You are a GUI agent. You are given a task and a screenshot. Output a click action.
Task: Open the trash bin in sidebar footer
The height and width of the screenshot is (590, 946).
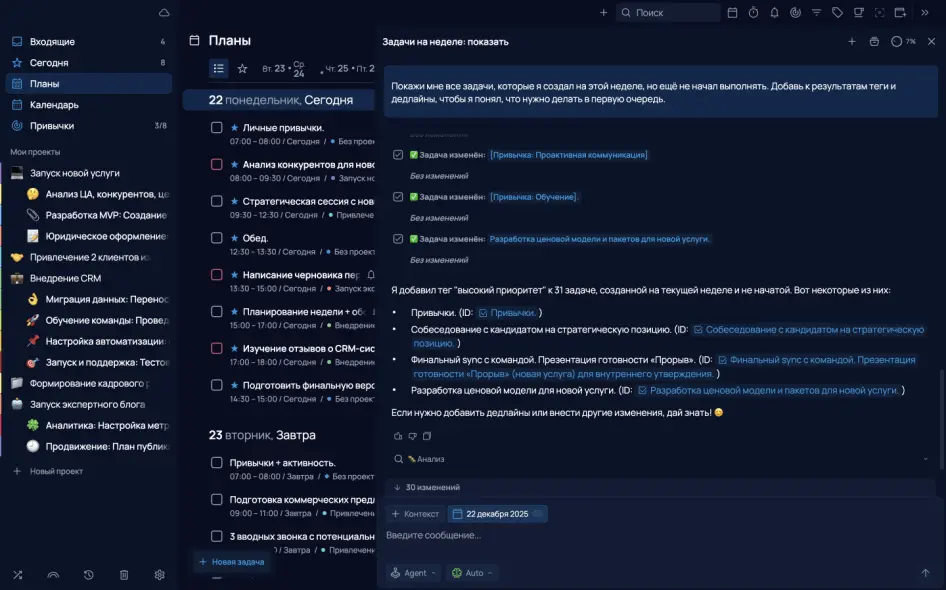[x=124, y=575]
